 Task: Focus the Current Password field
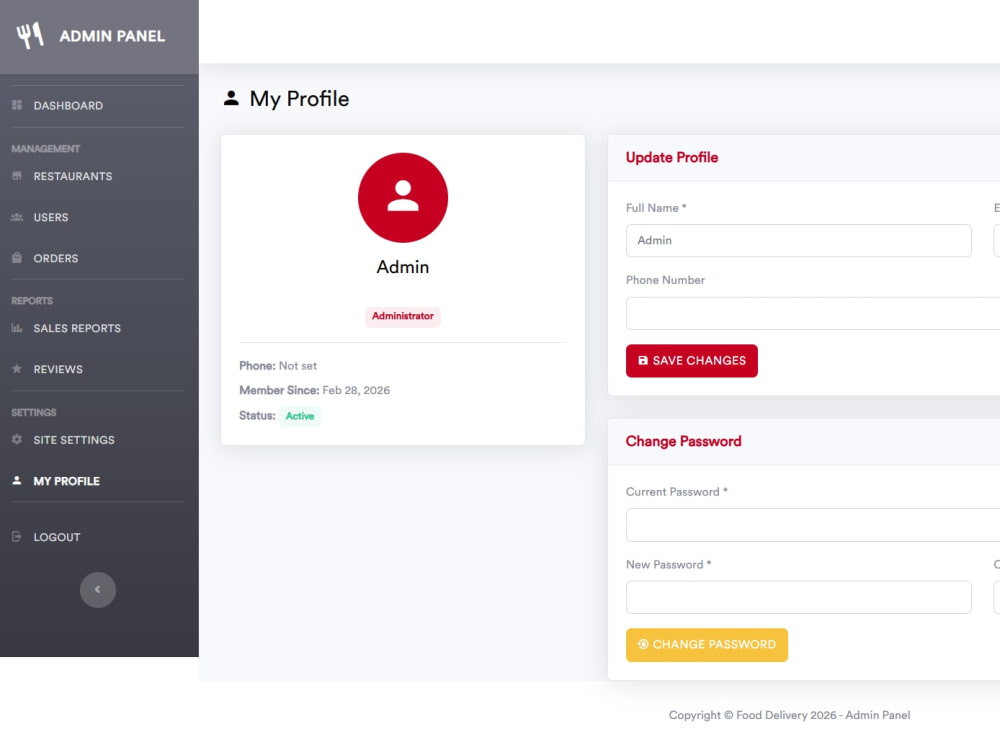(813, 525)
